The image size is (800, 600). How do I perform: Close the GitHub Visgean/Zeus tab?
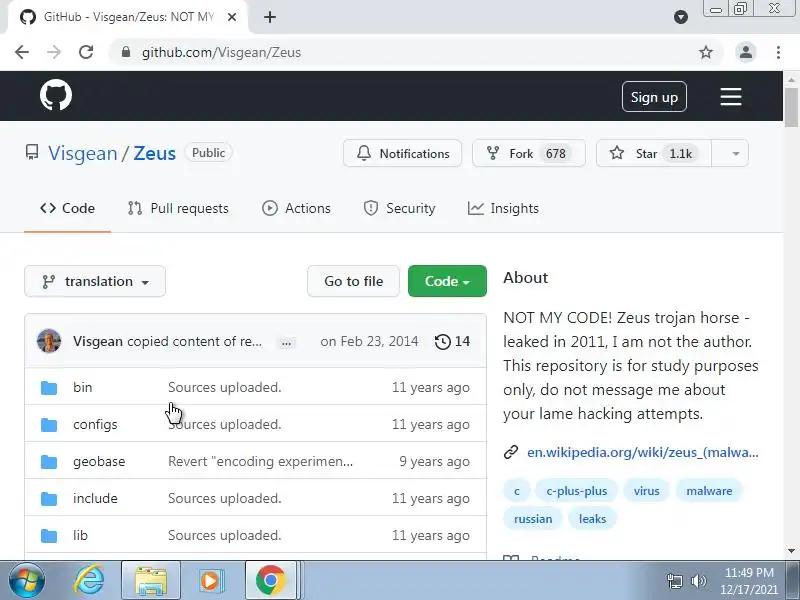pyautogui.click(x=232, y=17)
